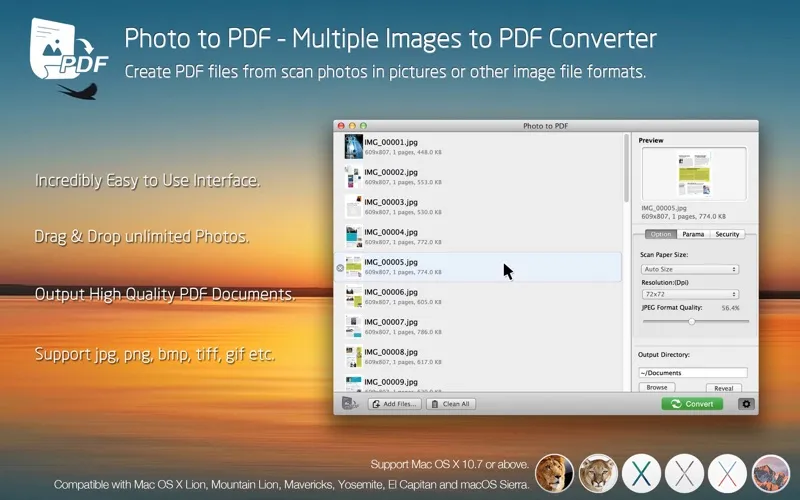Image resolution: width=800 pixels, height=500 pixels.
Task: Select the IMG_00007.jpg file name
Action: tap(391, 322)
